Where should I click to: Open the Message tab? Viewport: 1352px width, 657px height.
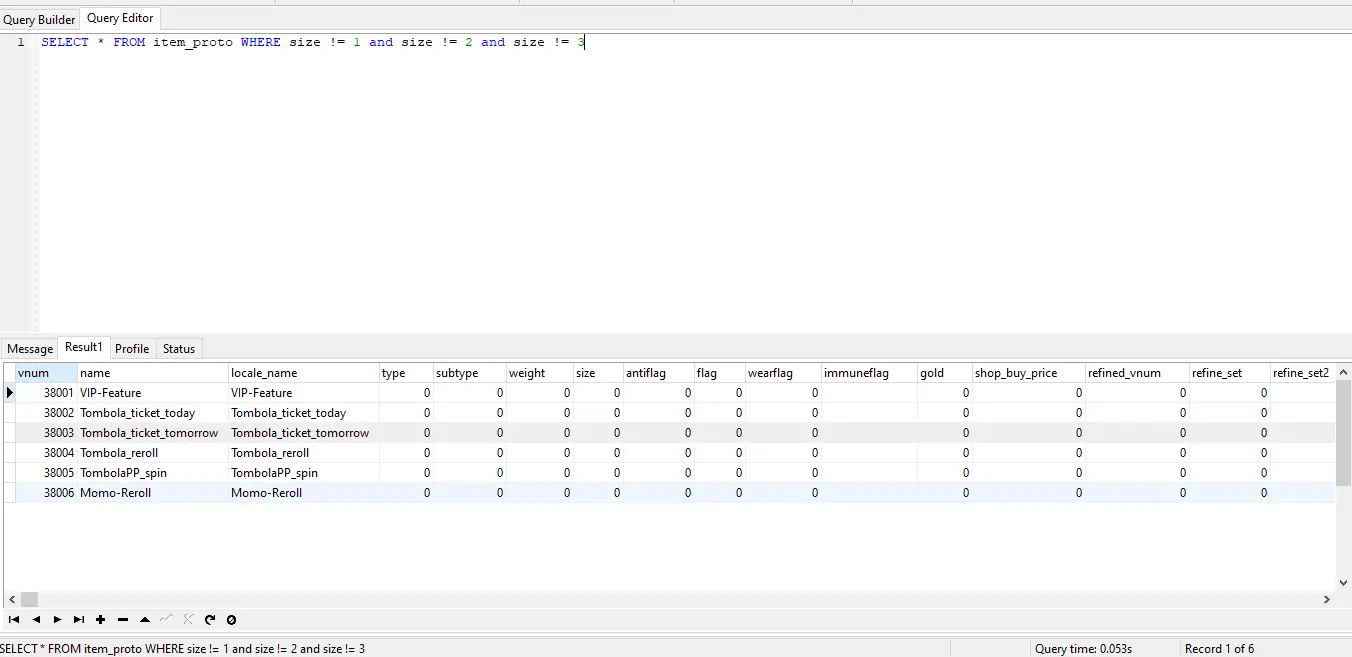(30, 349)
